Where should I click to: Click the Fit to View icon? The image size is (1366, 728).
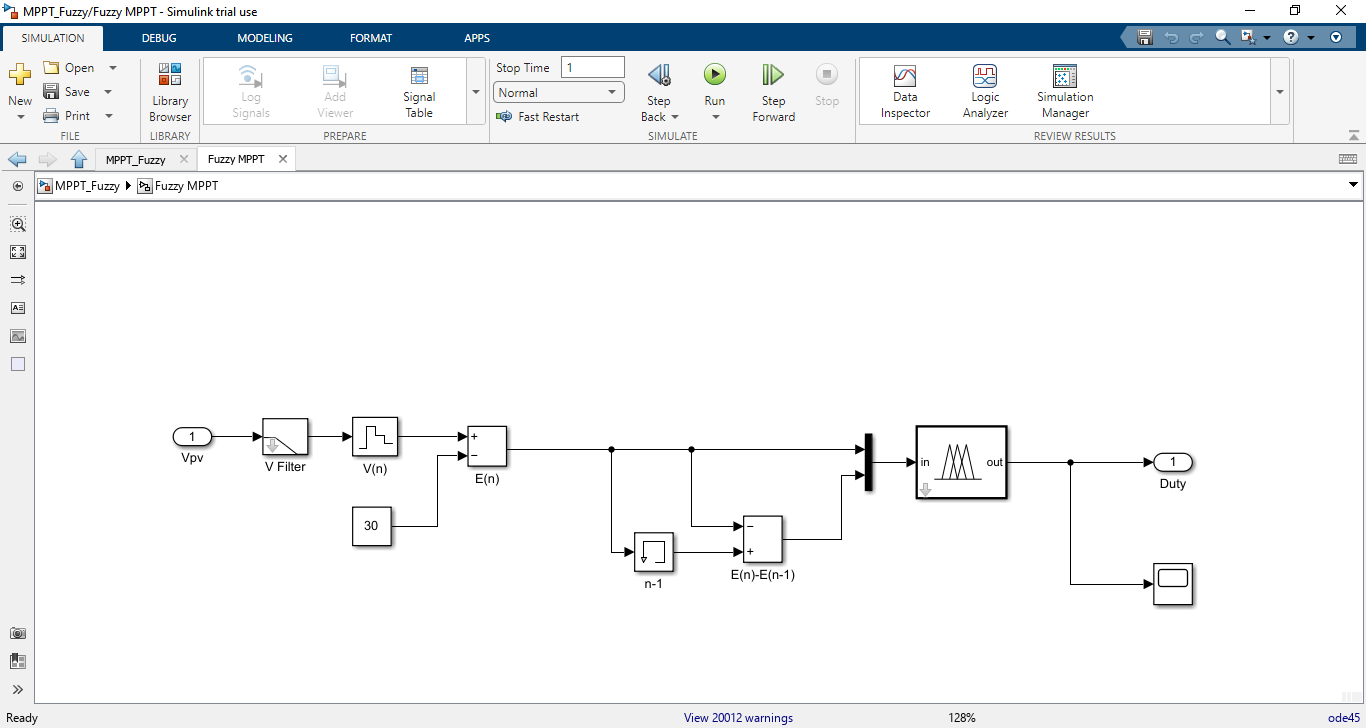point(17,252)
